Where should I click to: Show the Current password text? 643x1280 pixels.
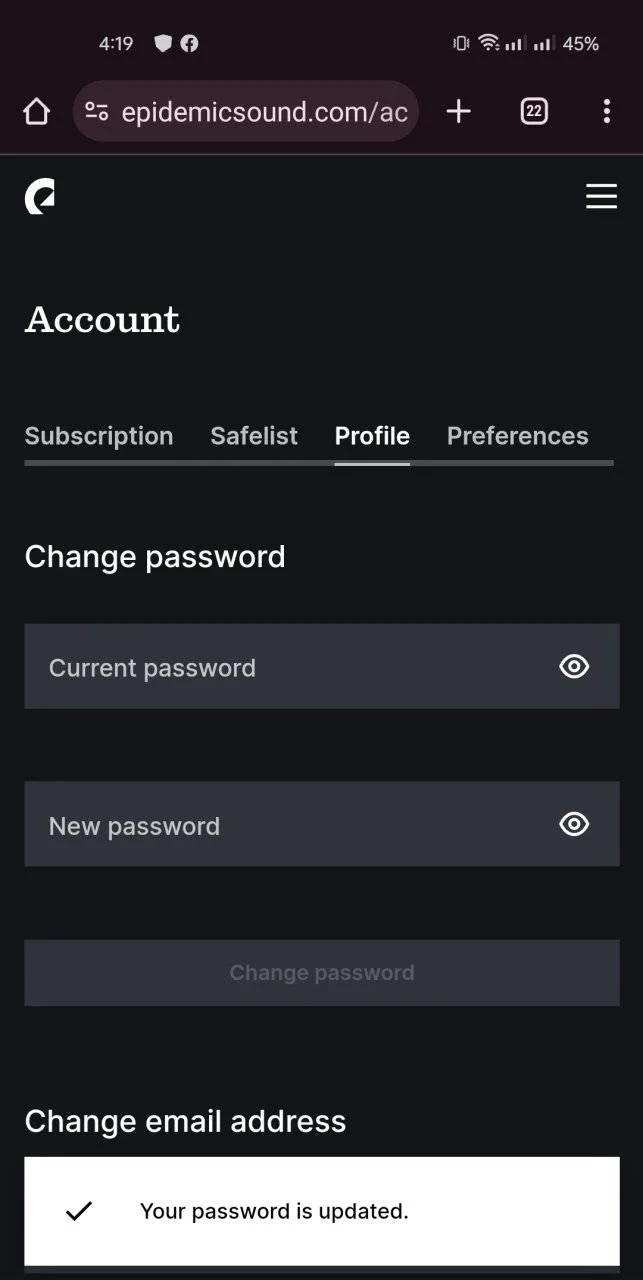click(574, 666)
